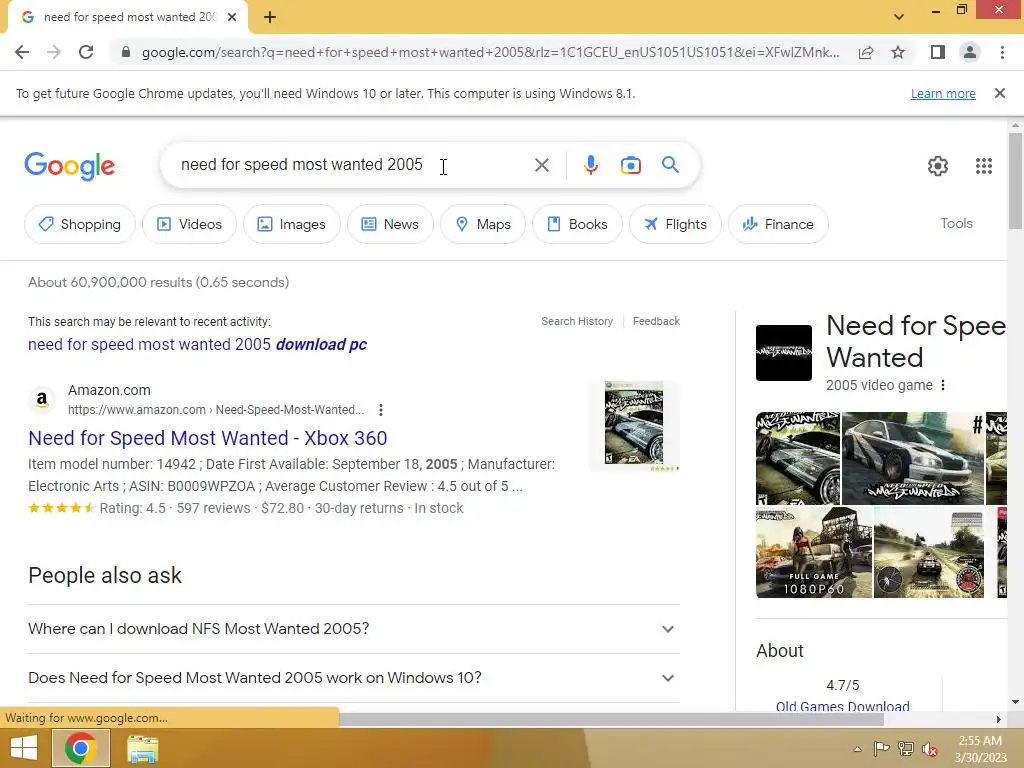Open Need for Speed Most Wanted Xbox 360 result
This screenshot has width=1024, height=768.
click(x=208, y=438)
